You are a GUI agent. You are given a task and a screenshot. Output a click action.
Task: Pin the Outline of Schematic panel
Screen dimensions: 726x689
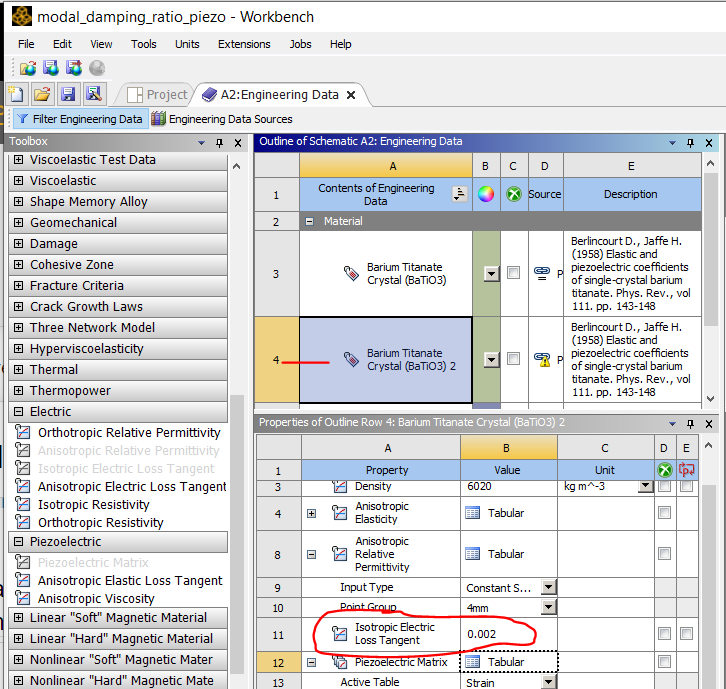690,143
